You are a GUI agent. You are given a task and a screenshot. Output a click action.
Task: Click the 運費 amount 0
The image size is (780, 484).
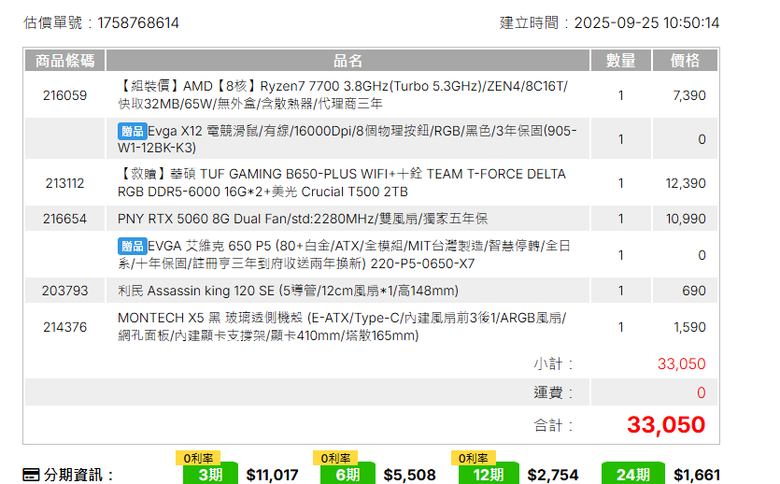(701, 392)
